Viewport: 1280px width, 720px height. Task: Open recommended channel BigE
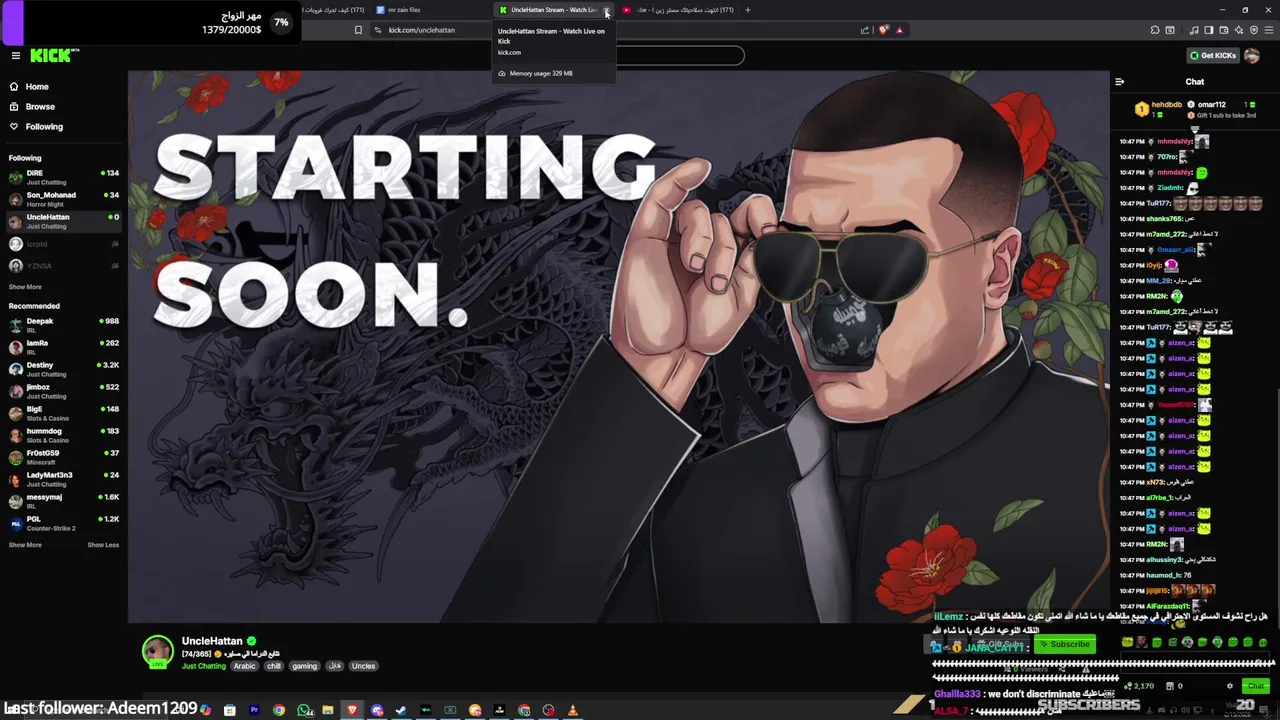(x=63, y=413)
